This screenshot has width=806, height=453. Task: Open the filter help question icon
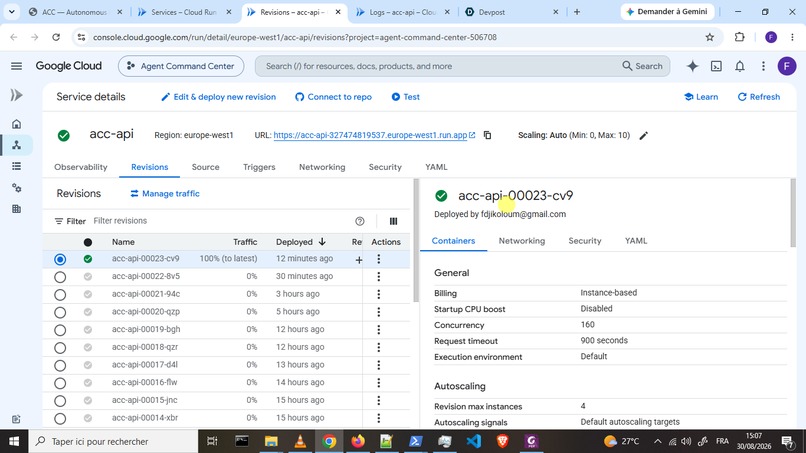pos(360,221)
